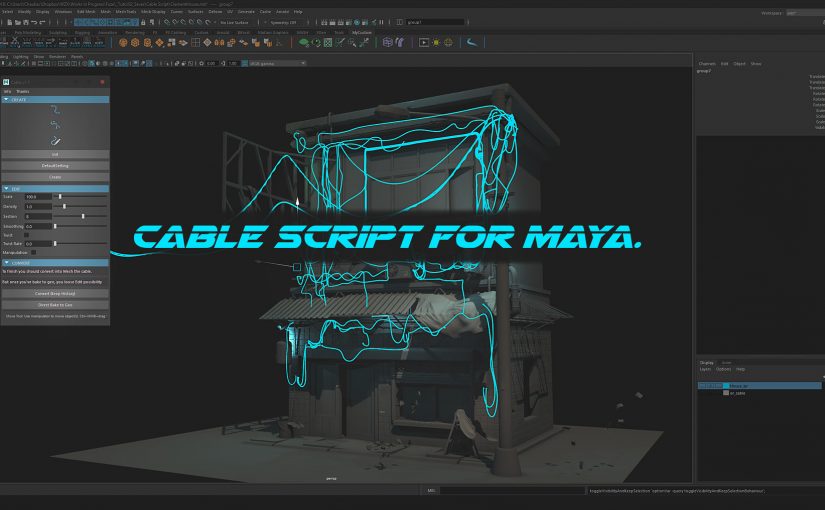825x510 pixels.
Task: Click the Default Setting button
Action: 55,166
